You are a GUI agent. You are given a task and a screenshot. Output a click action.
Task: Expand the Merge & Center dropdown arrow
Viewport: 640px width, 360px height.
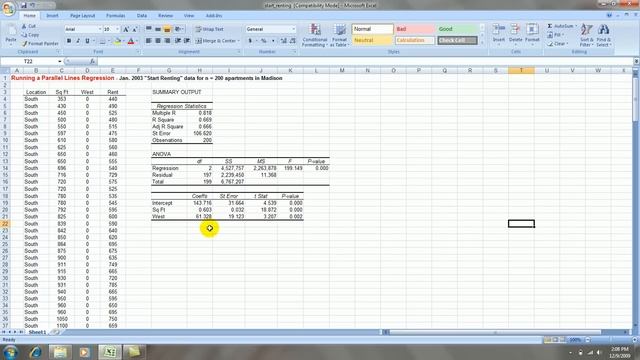point(238,41)
